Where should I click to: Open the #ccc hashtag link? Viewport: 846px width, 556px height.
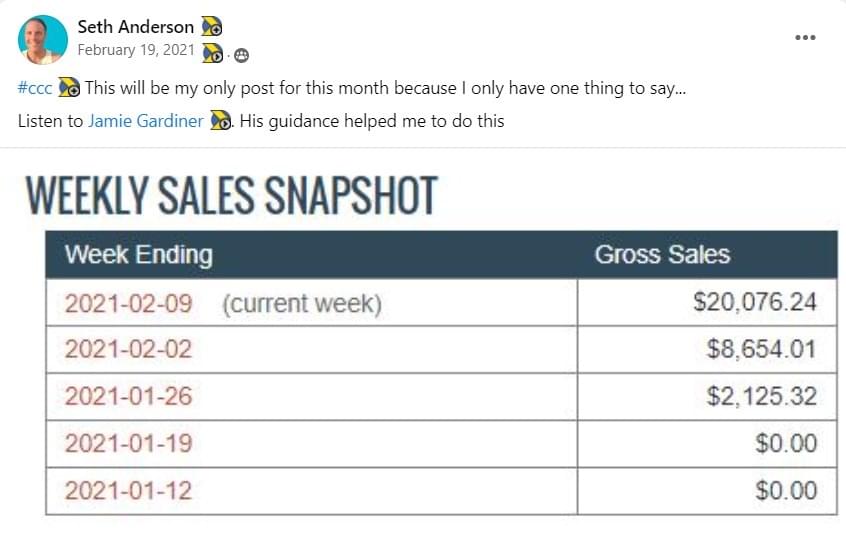pos(35,88)
